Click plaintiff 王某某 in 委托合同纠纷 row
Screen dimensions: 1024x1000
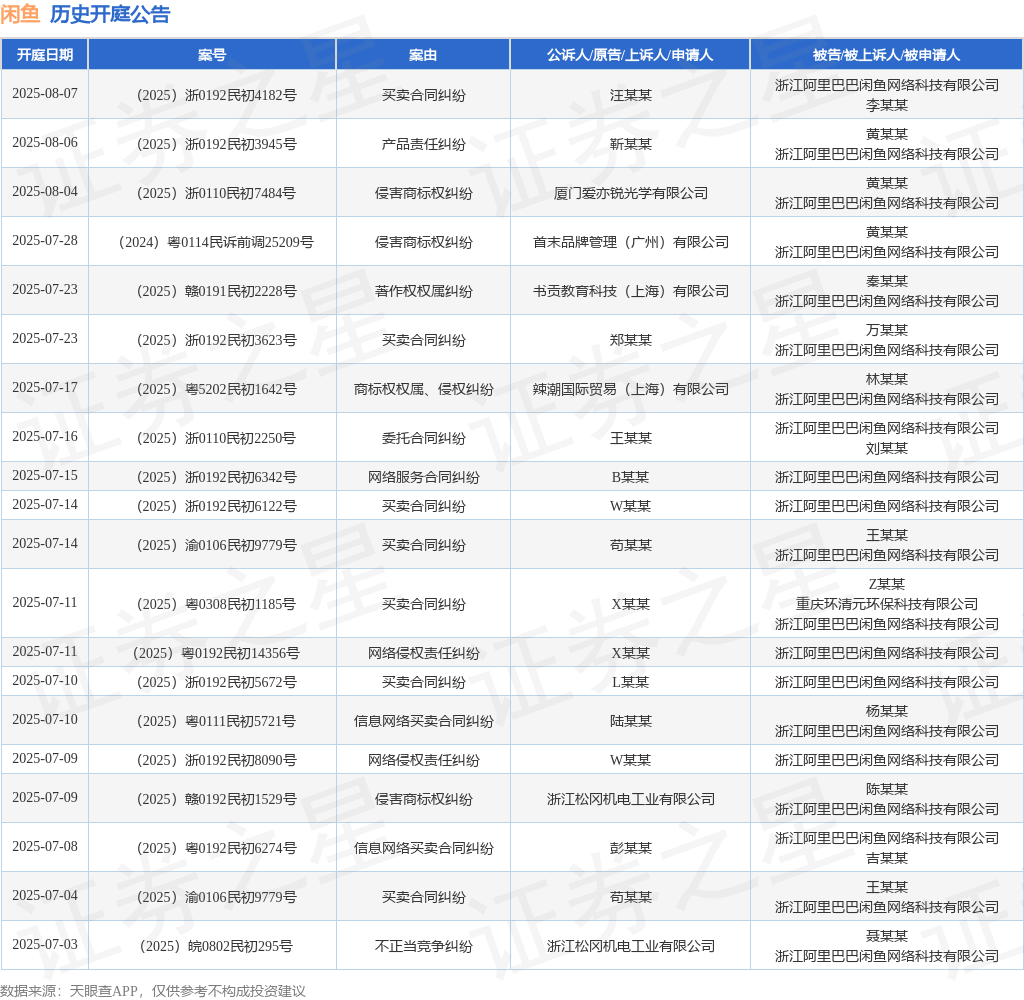click(x=631, y=438)
